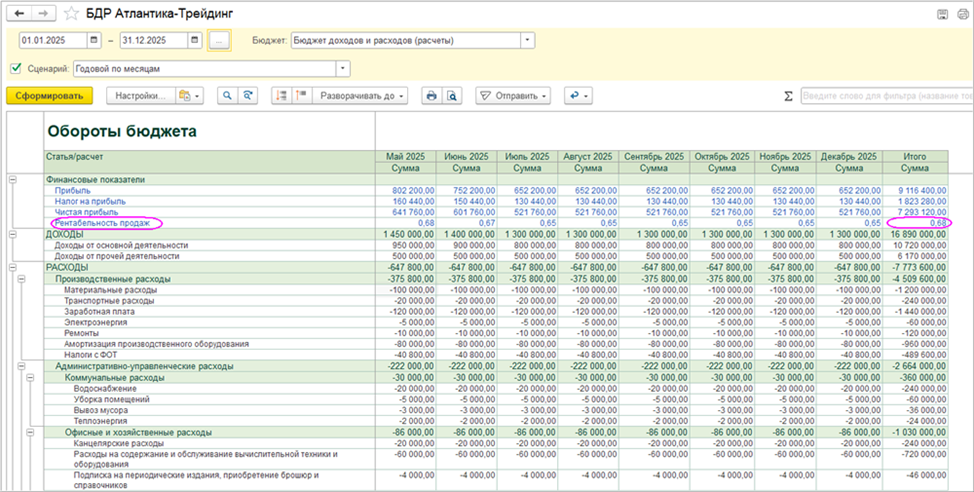The width and height of the screenshot is (974, 492).
Task: Click the print preview icon
Action: 452,96
